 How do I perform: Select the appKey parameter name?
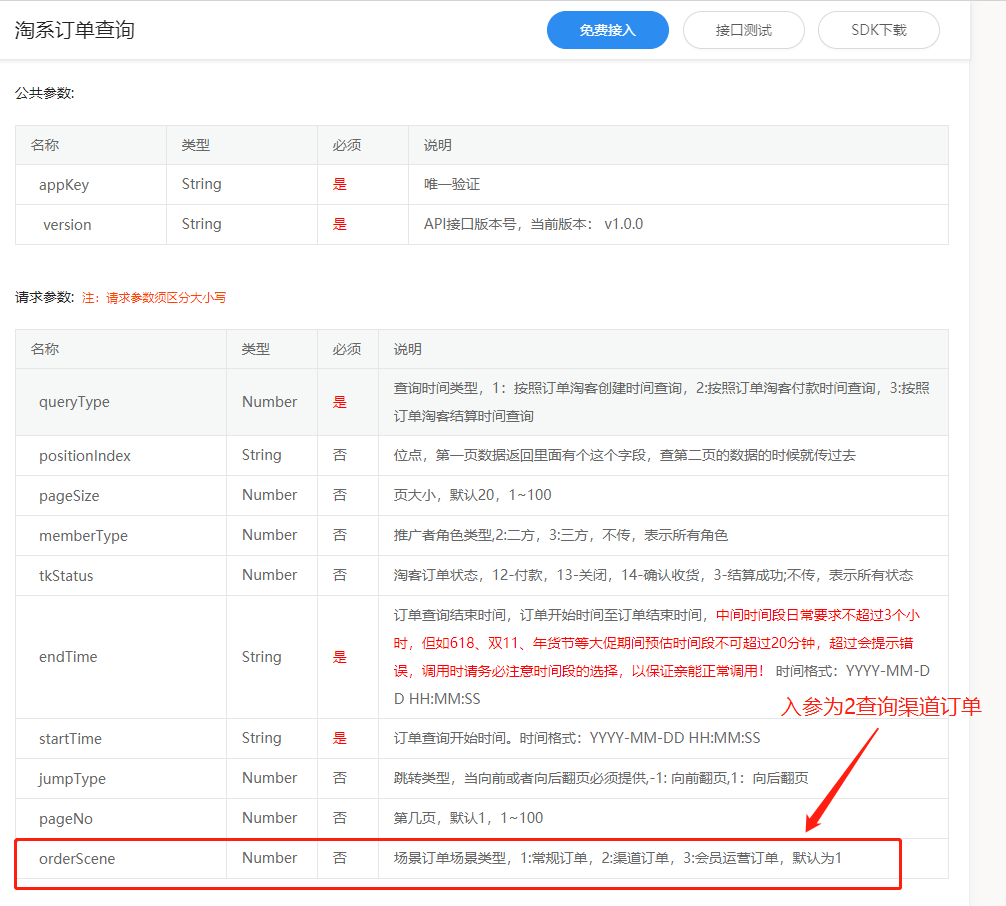[x=64, y=185]
